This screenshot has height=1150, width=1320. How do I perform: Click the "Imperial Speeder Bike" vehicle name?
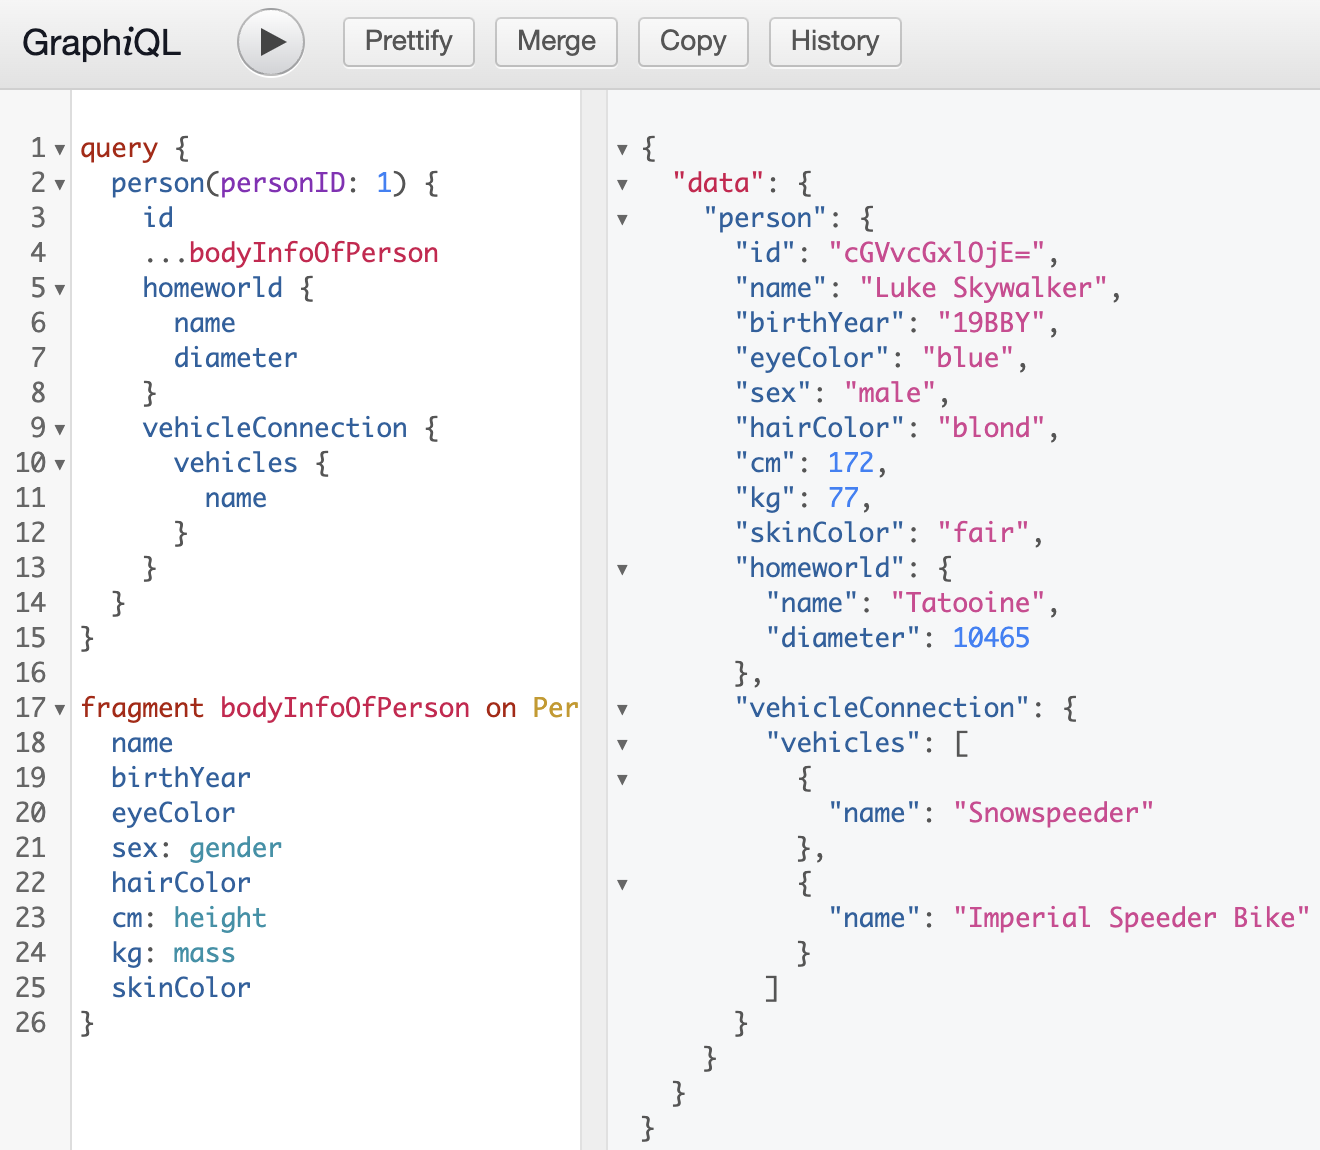1131,918
